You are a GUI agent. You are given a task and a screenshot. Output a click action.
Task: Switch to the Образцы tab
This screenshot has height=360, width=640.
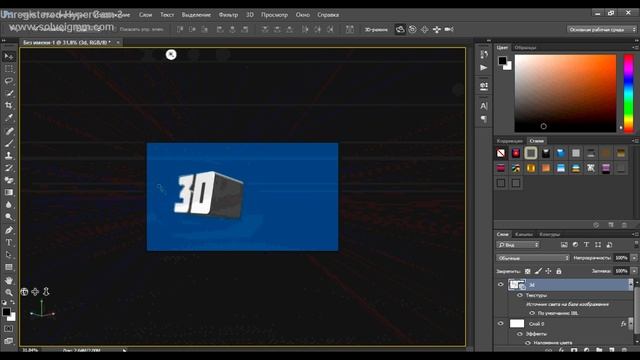pyautogui.click(x=525, y=48)
